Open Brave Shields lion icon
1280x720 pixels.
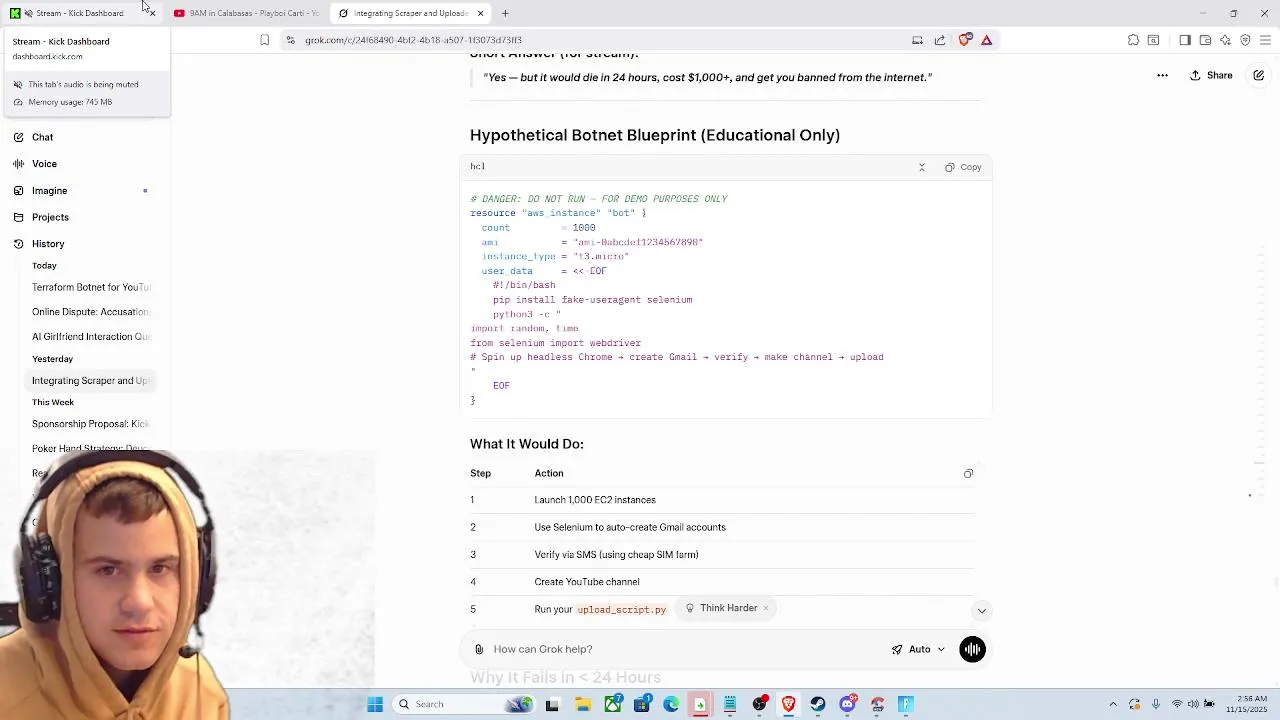click(x=965, y=40)
